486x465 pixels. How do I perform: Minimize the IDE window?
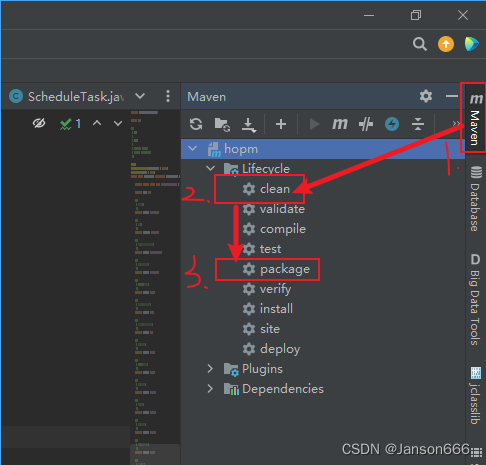pos(369,15)
